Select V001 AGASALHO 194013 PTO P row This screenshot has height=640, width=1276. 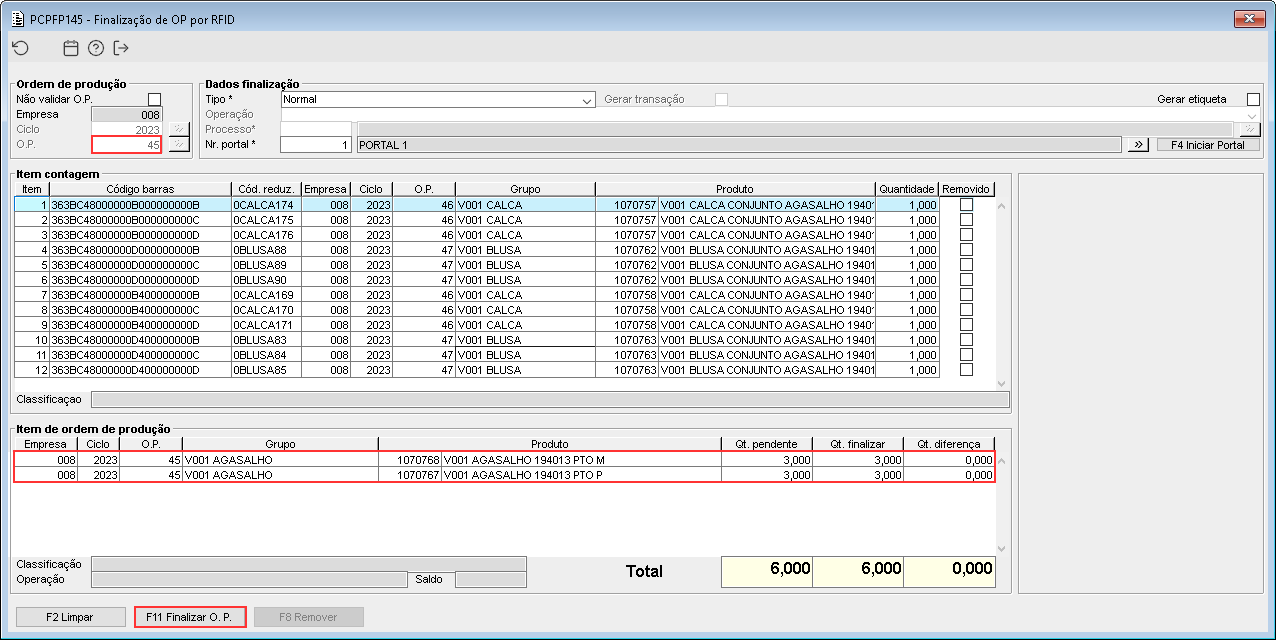coord(504,475)
